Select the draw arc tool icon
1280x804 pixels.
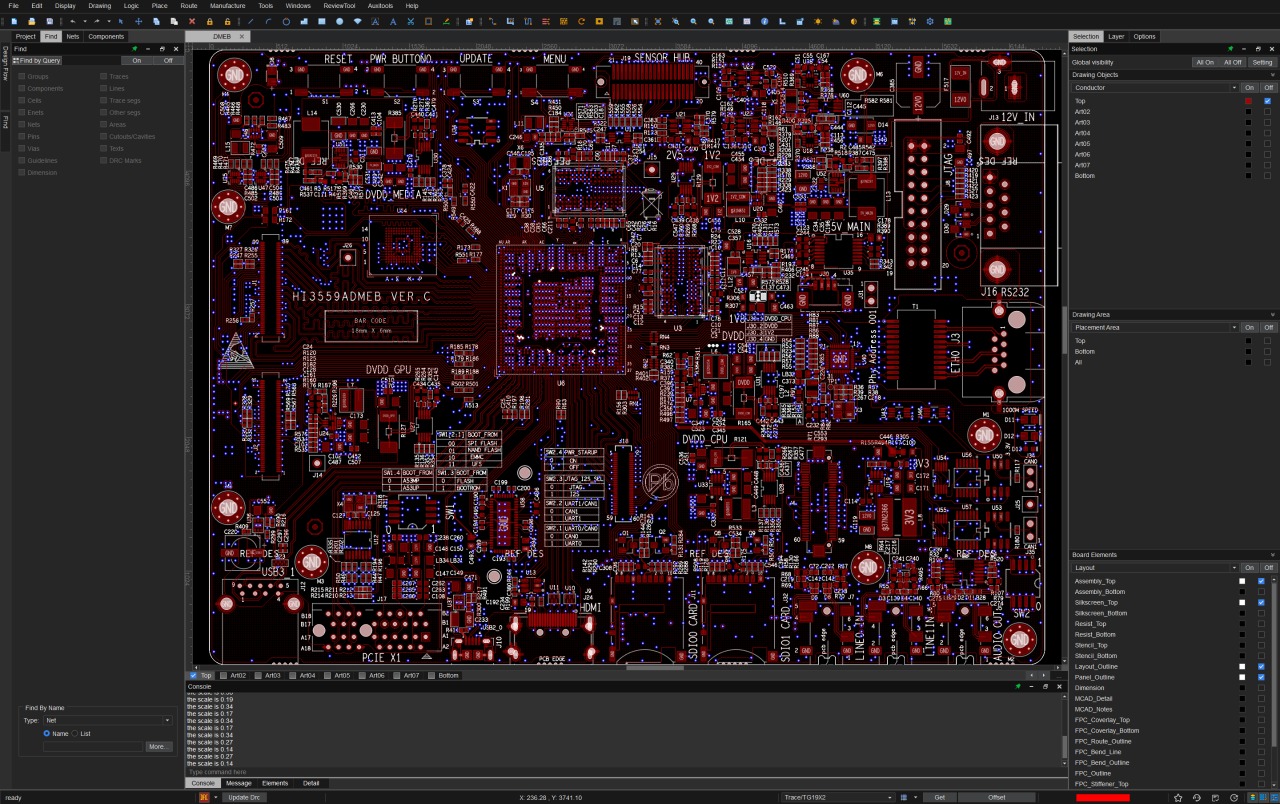(268, 21)
